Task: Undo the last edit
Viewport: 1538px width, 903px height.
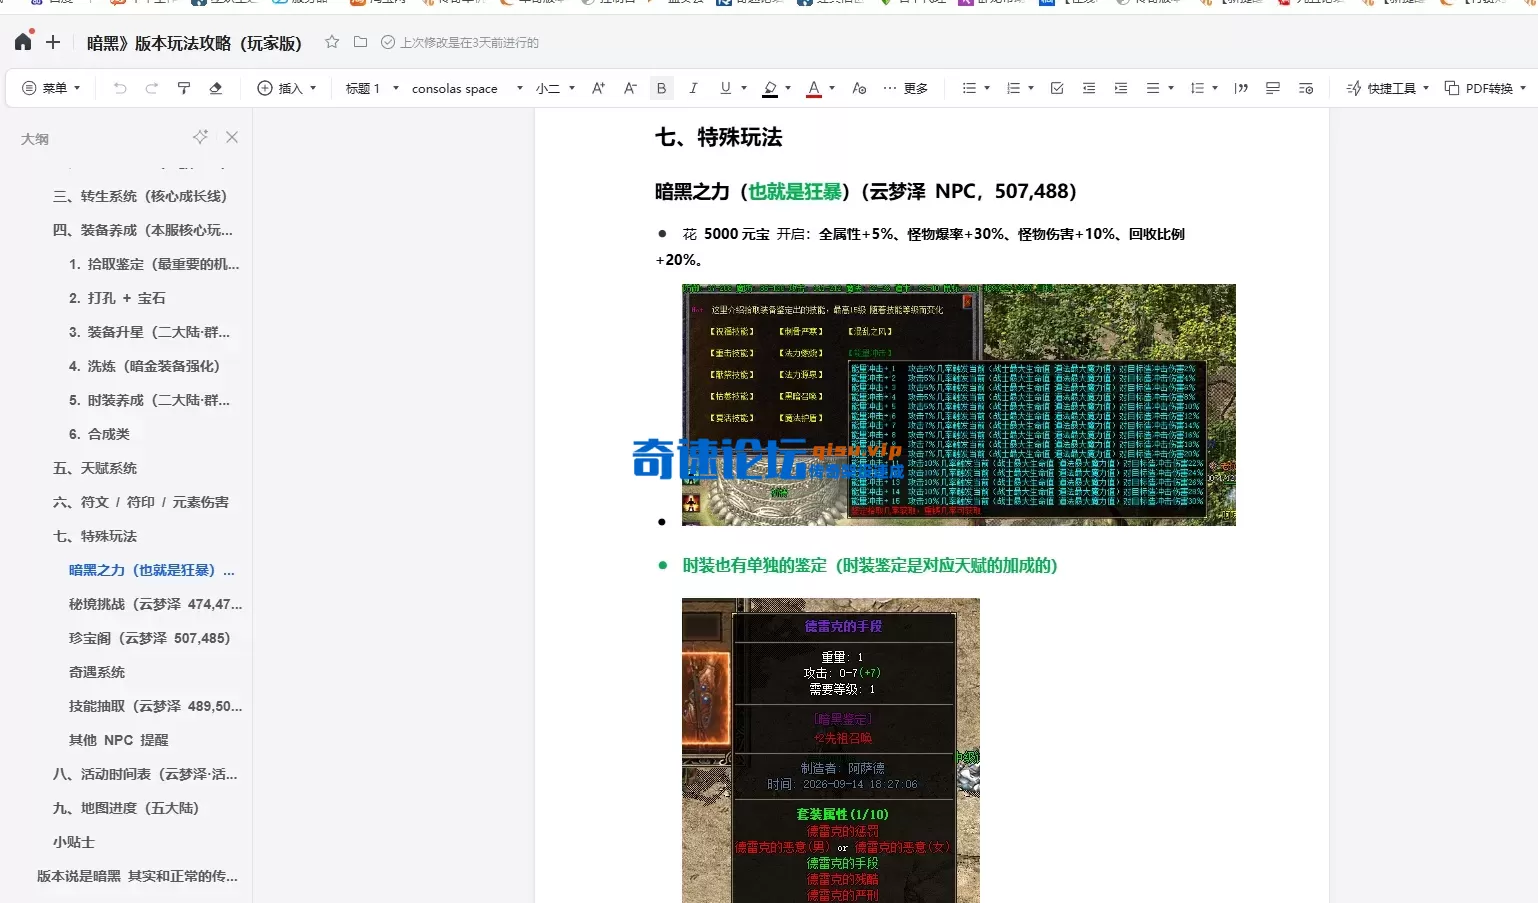Action: click(x=120, y=88)
